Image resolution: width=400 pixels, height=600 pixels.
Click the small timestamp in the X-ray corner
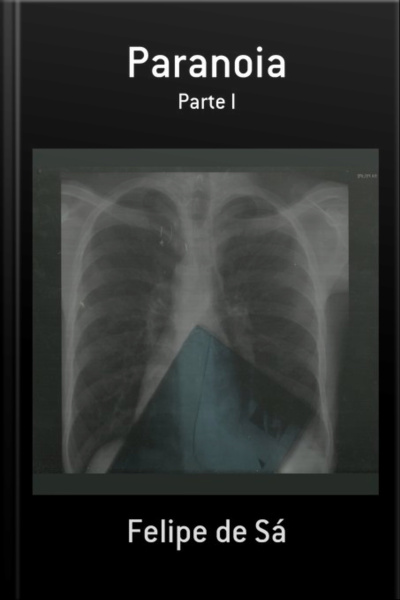coord(367,176)
